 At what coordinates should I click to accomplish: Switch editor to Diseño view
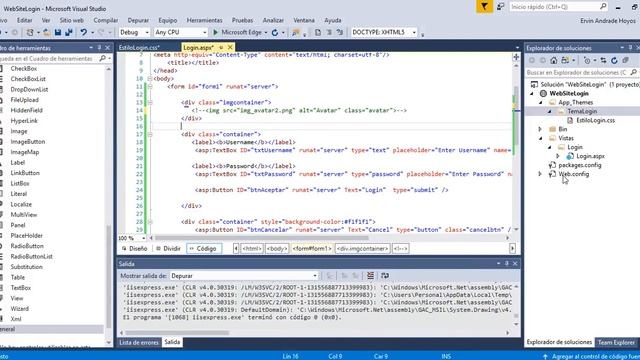(134, 249)
